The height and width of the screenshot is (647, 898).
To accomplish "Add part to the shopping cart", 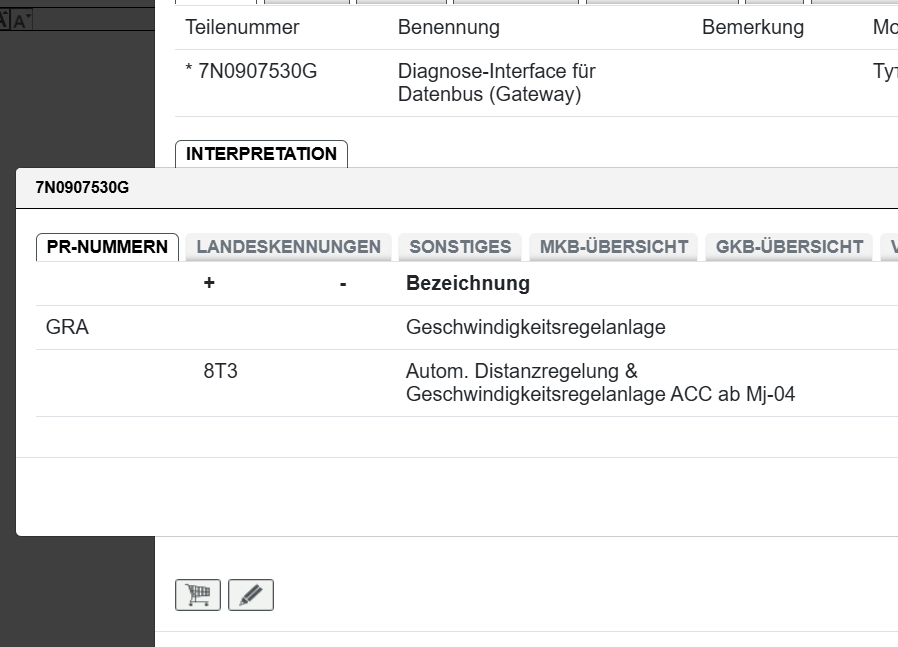I will click(197, 594).
